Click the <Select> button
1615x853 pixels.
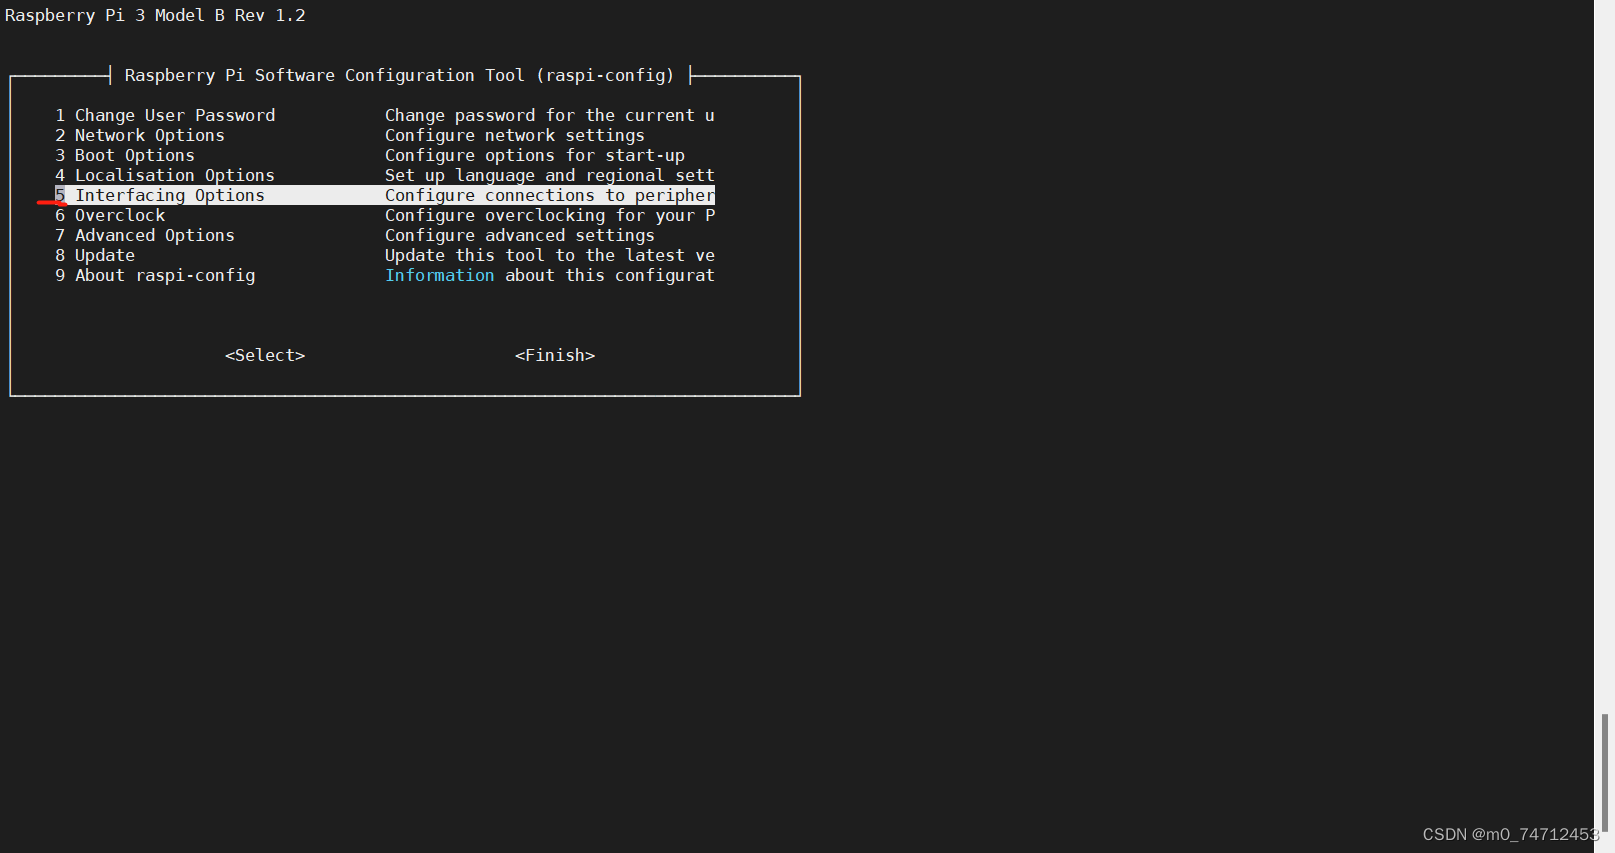click(x=265, y=355)
